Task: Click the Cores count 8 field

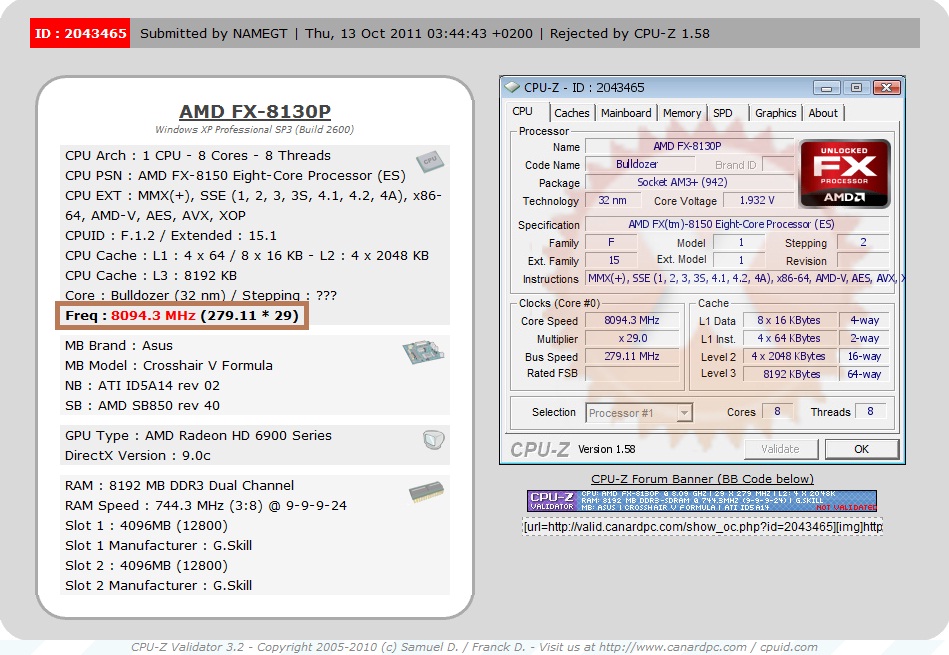Action: 777,412
